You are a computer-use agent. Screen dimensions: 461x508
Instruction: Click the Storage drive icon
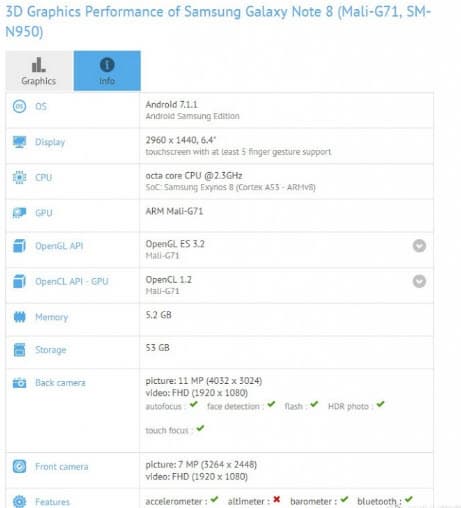[x=19, y=350]
